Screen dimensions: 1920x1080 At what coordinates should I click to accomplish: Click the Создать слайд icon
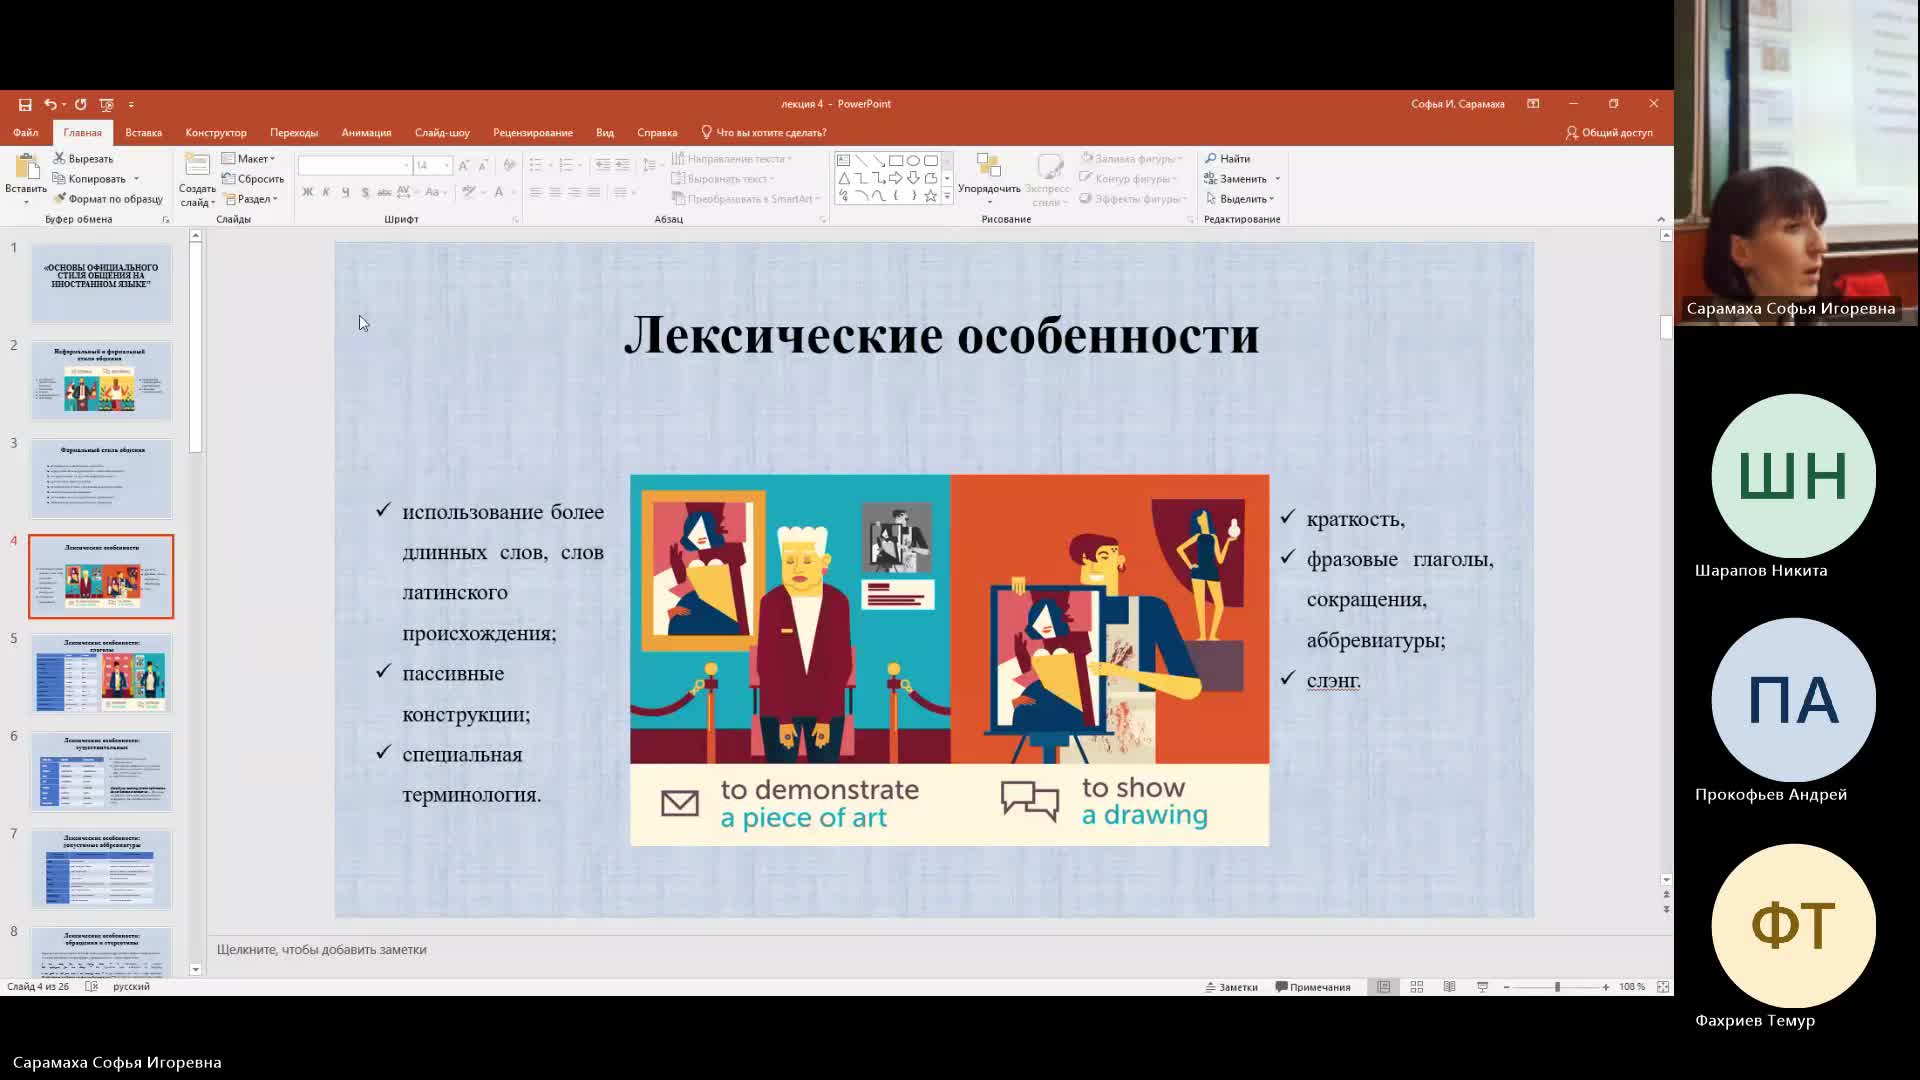(x=197, y=166)
